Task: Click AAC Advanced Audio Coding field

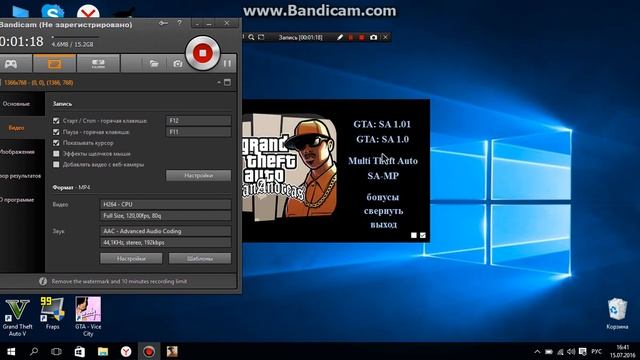Action: click(x=165, y=231)
